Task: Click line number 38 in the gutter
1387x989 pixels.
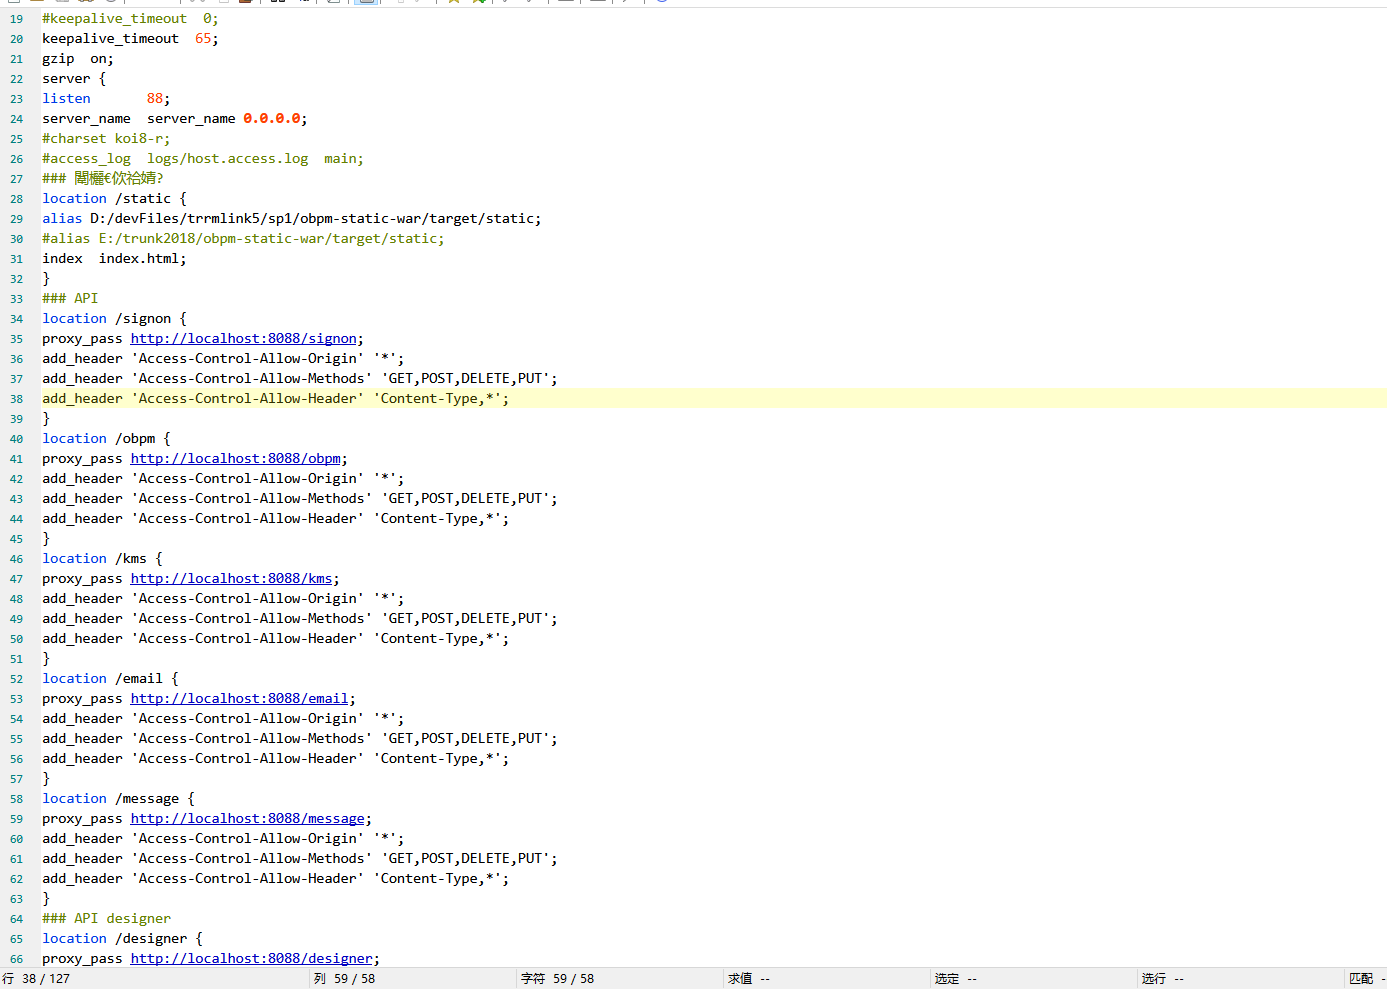Action: click(16, 399)
